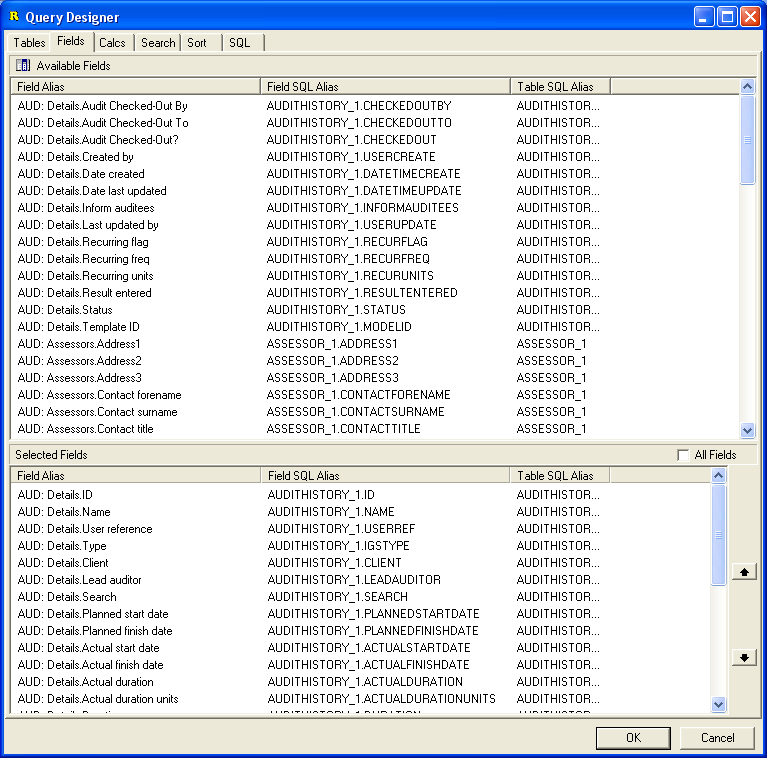Confirm with the OK button
This screenshot has height=758, width=767.
tap(633, 737)
